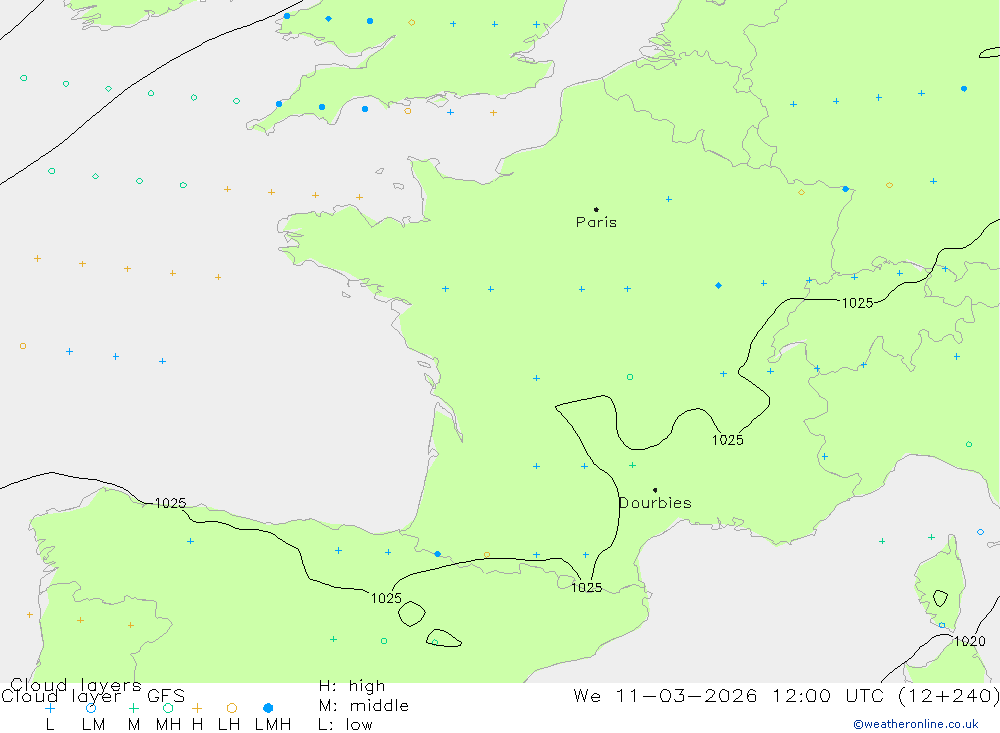Open the weatheronline.co.uk copyright link
The image size is (1000, 733).
pos(916,724)
